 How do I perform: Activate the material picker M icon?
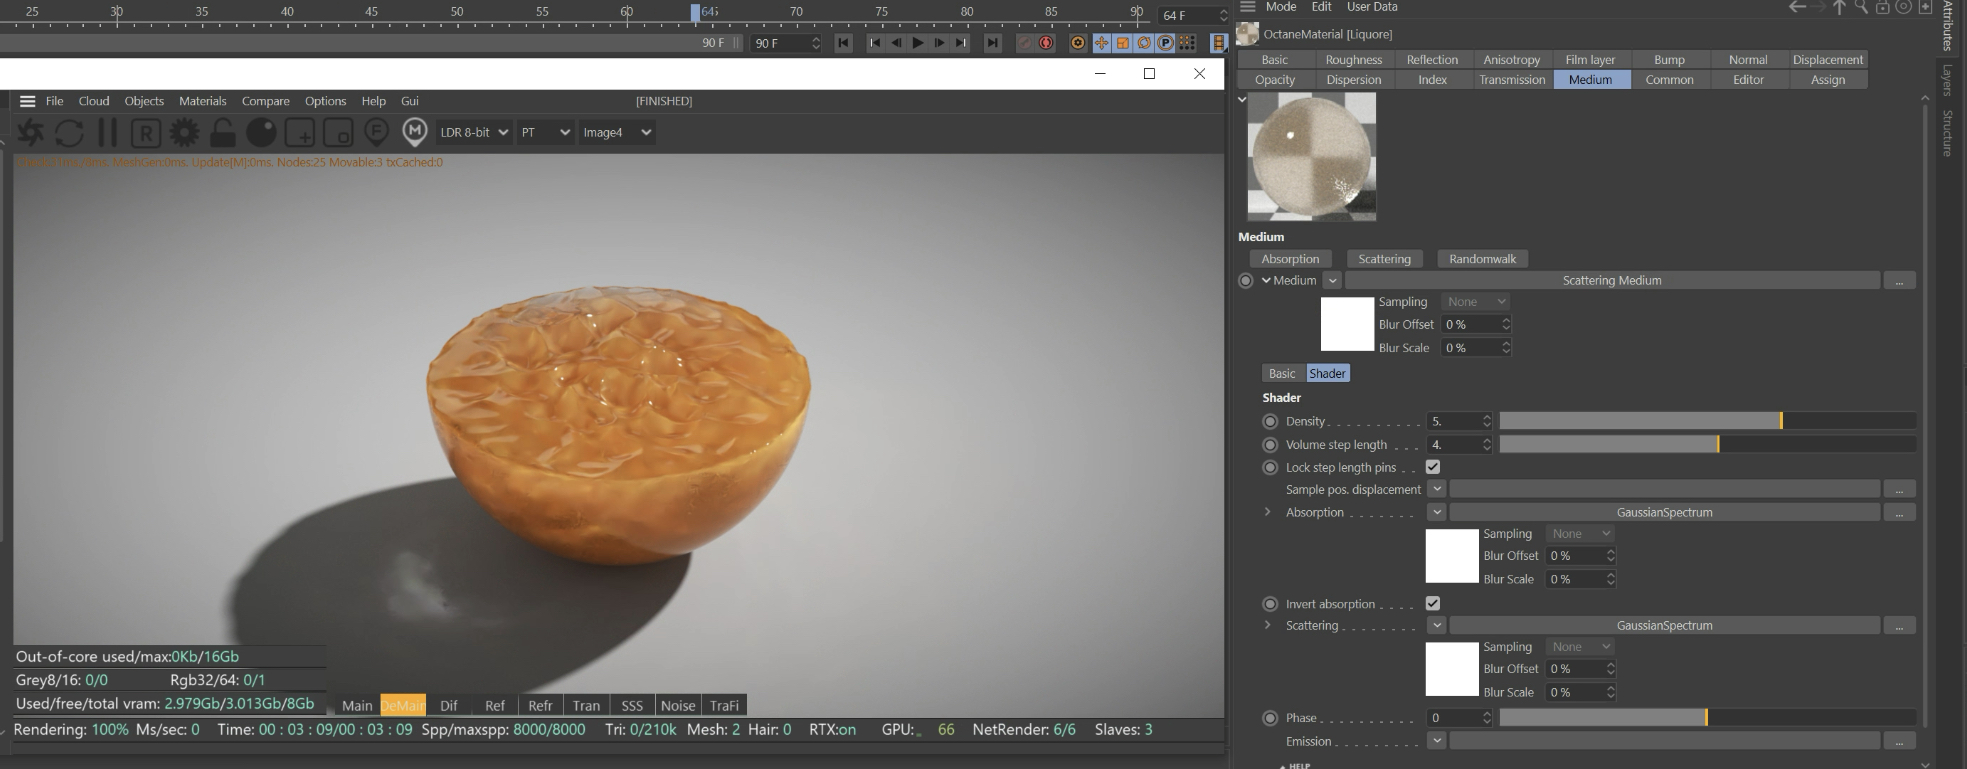click(414, 132)
